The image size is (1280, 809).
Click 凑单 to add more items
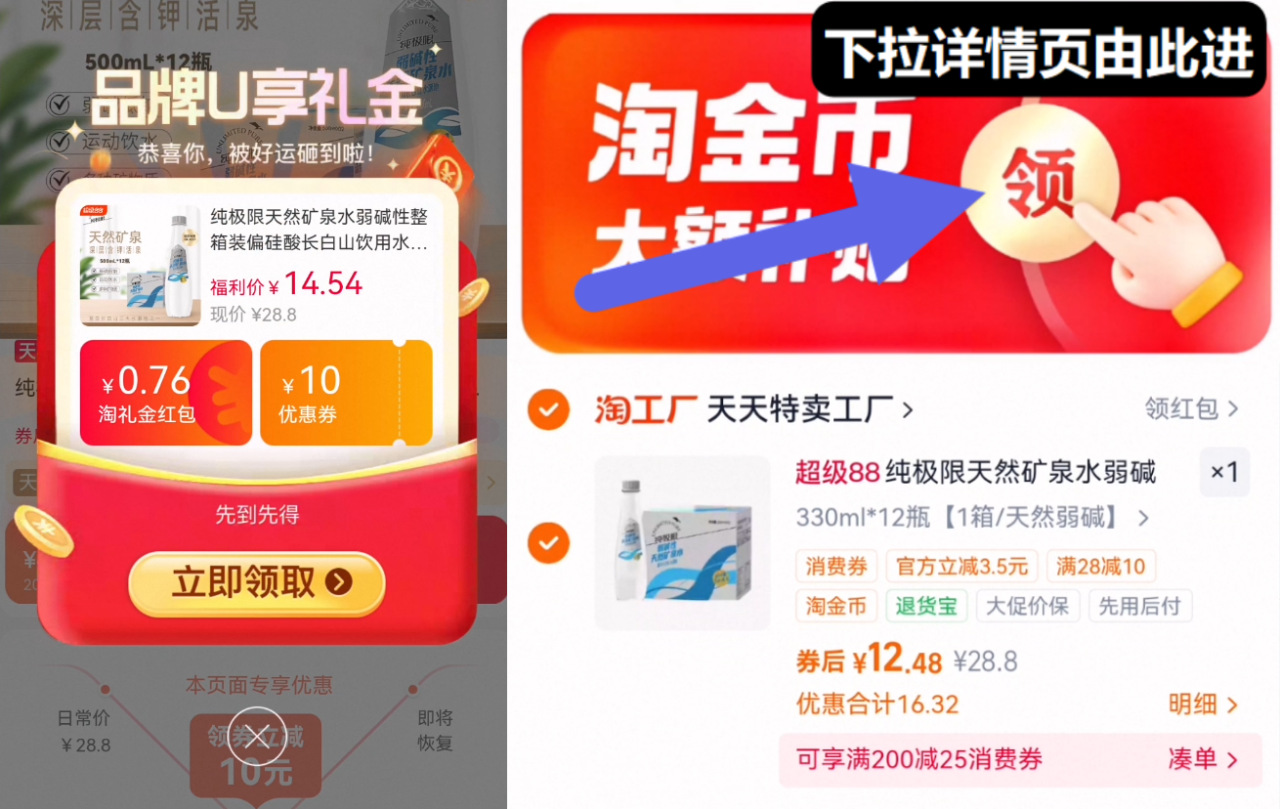click(1203, 759)
